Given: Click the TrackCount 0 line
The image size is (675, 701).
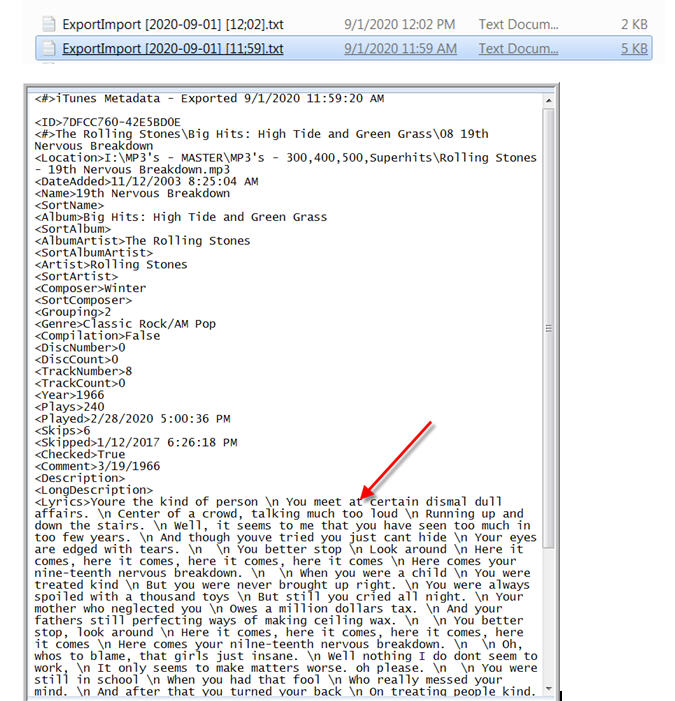Looking at the screenshot, I should tap(80, 383).
